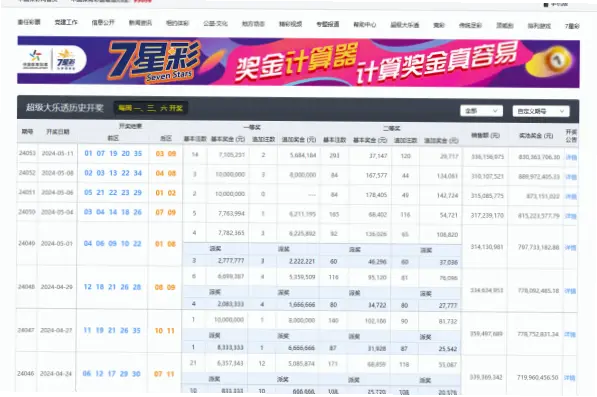Open 详情 link for draw 24050
Viewport: 597px width, 397px height.
[570, 216]
